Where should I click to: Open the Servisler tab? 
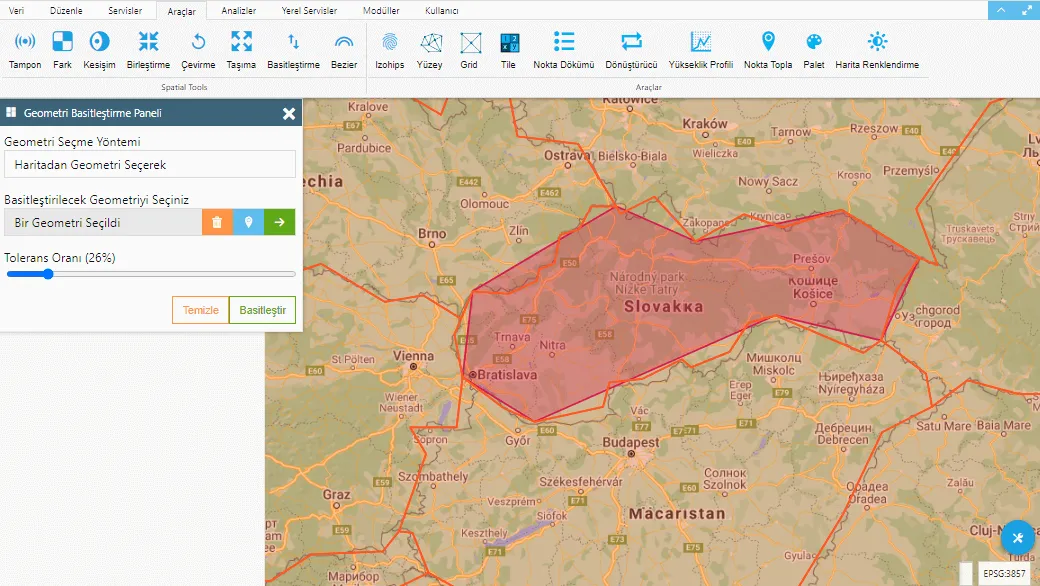125,11
